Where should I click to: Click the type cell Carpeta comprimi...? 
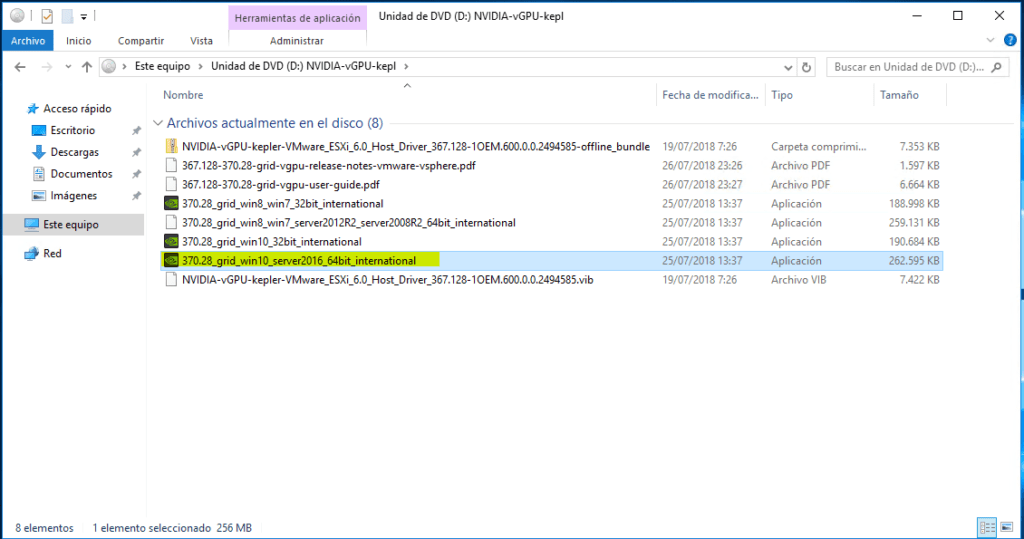[818, 146]
